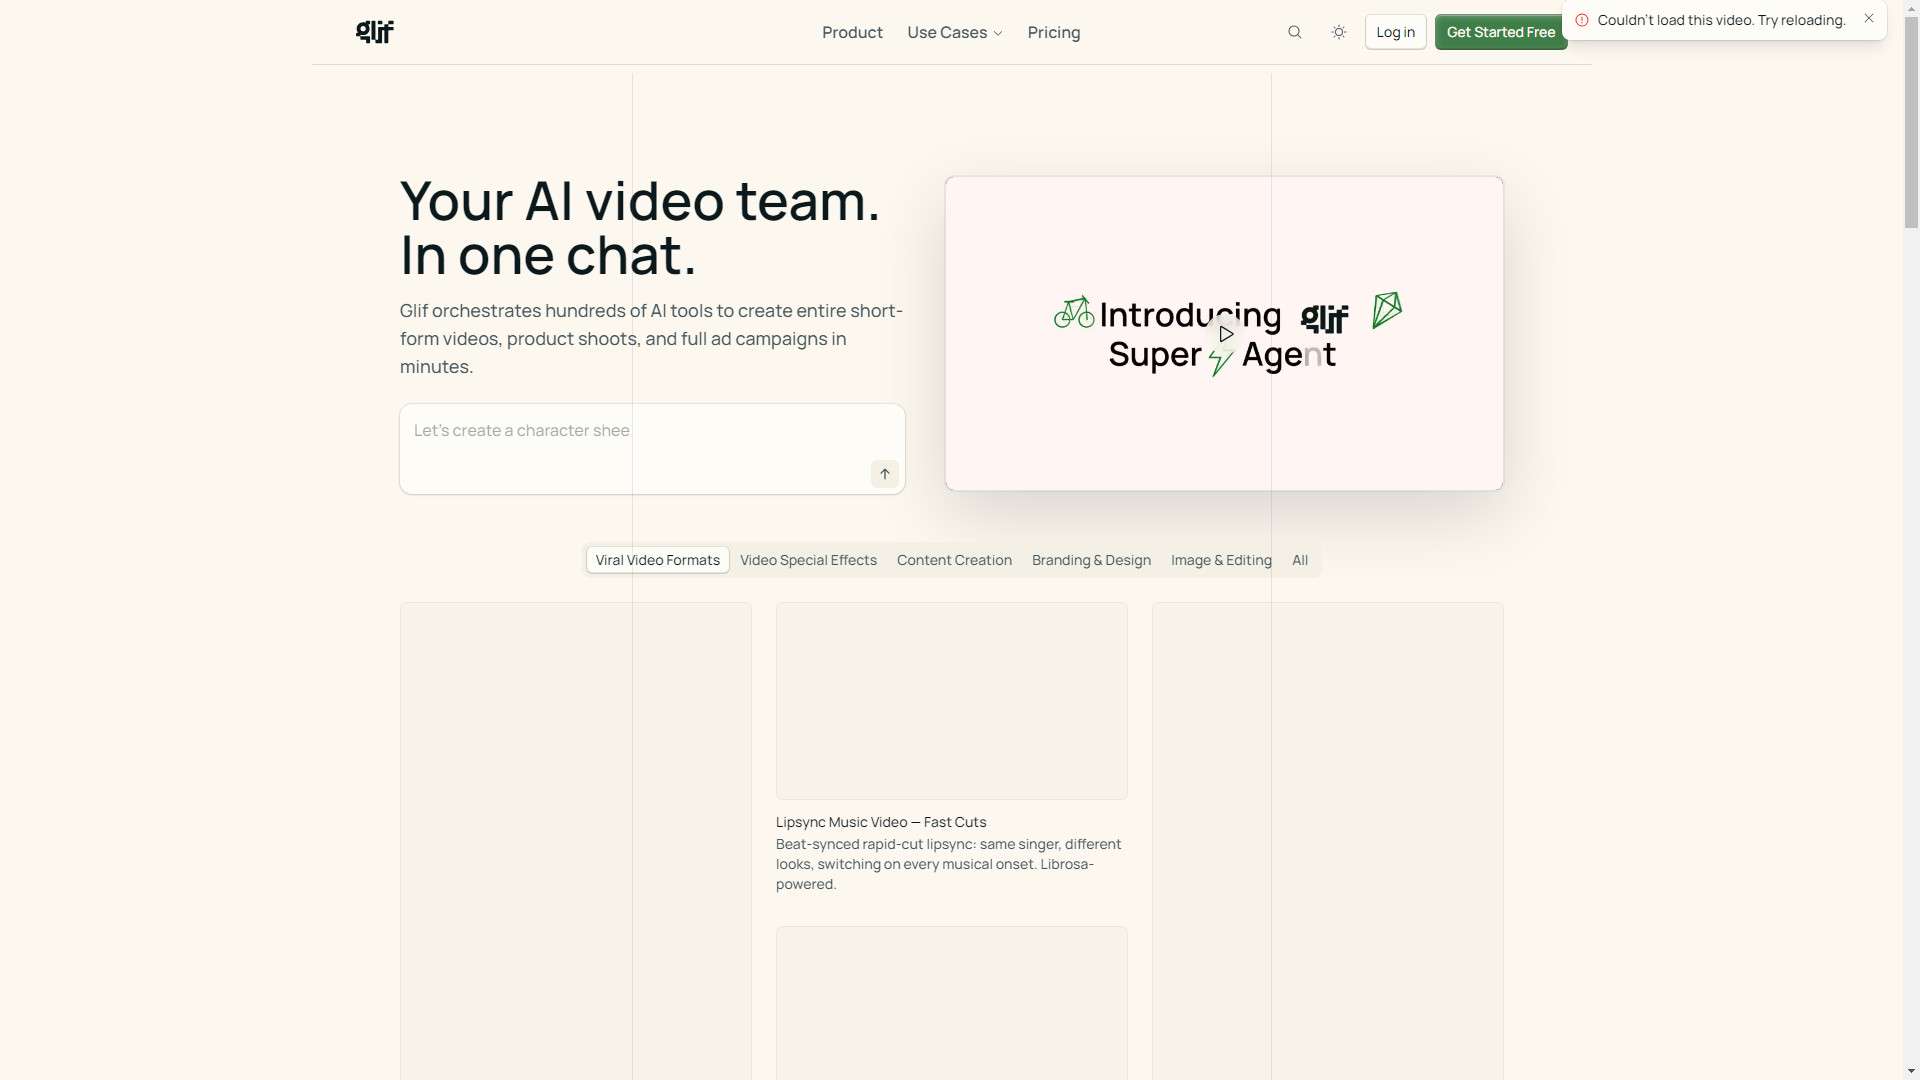Viewport: 1920px width, 1080px height.
Task: Open the Product nav item
Action: pyautogui.click(x=852, y=32)
